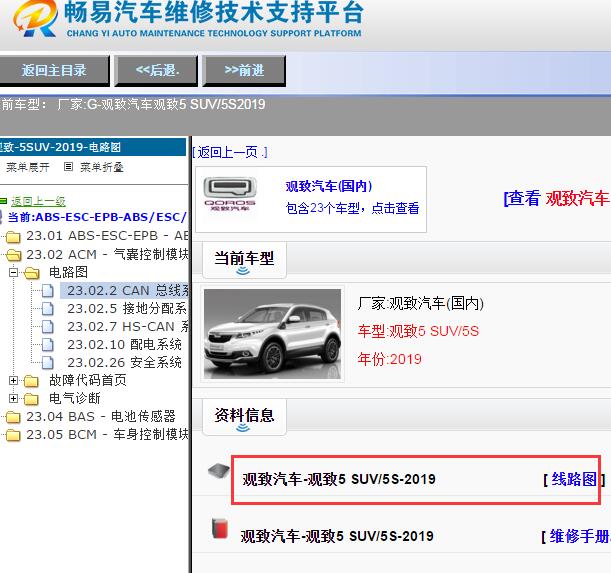
Task: Open the 维修手册 link
Action: 580,537
